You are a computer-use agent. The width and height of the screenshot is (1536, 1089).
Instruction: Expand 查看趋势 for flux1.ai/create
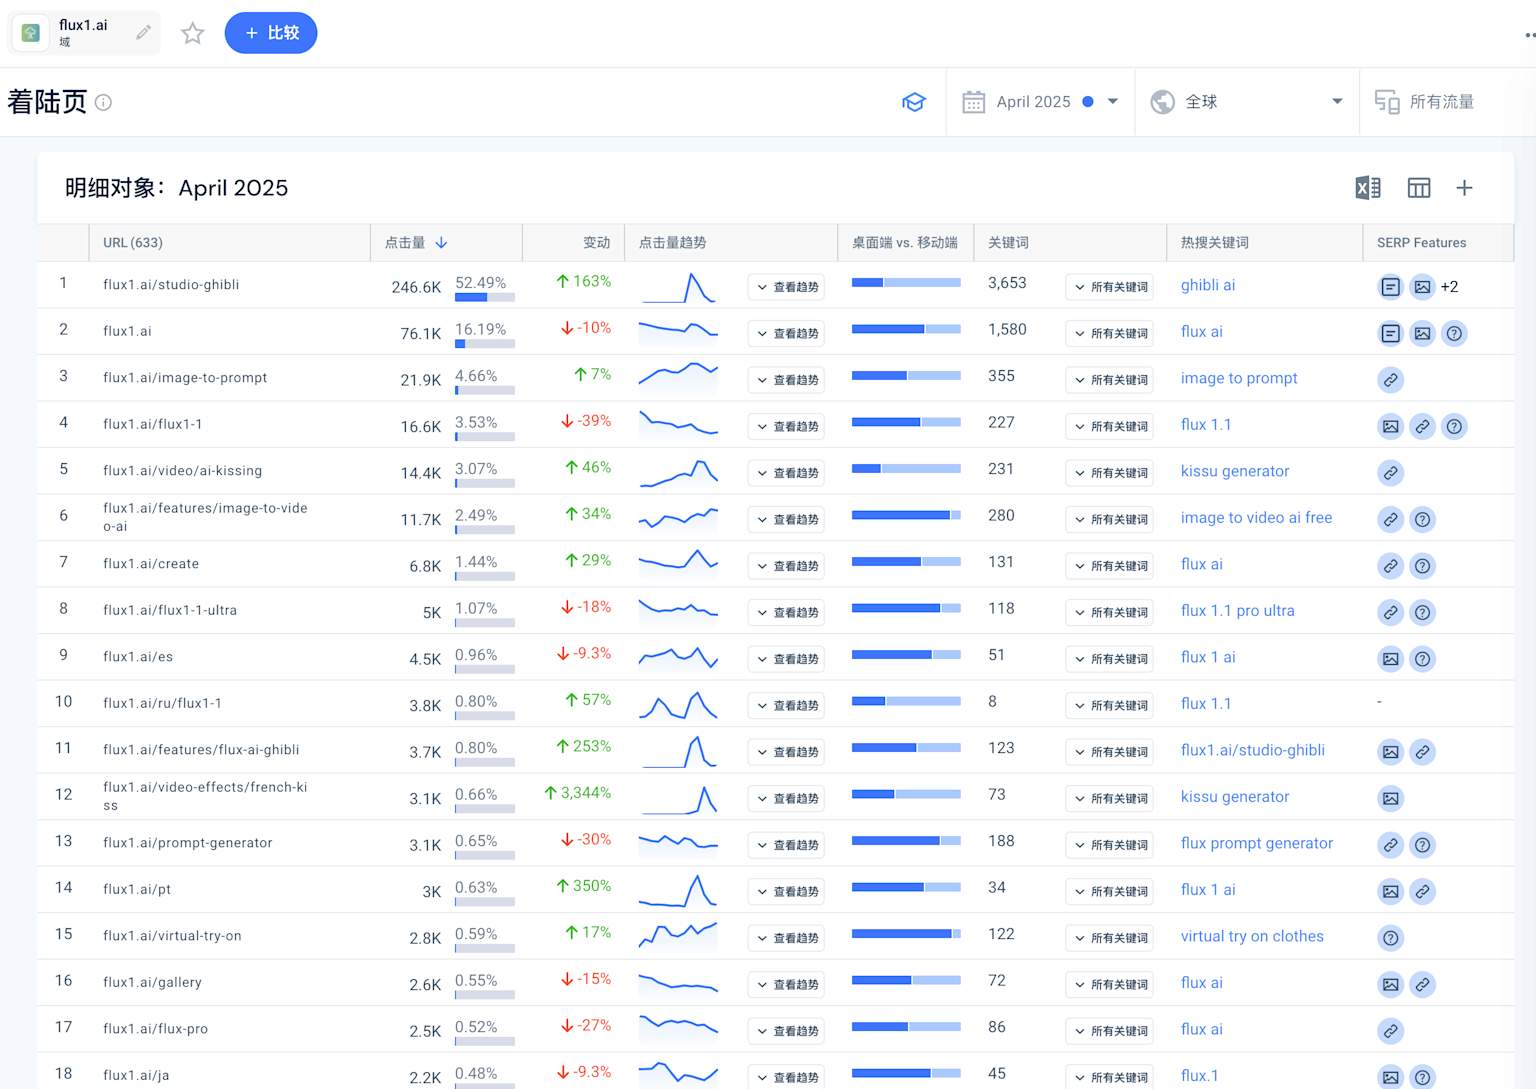click(786, 566)
